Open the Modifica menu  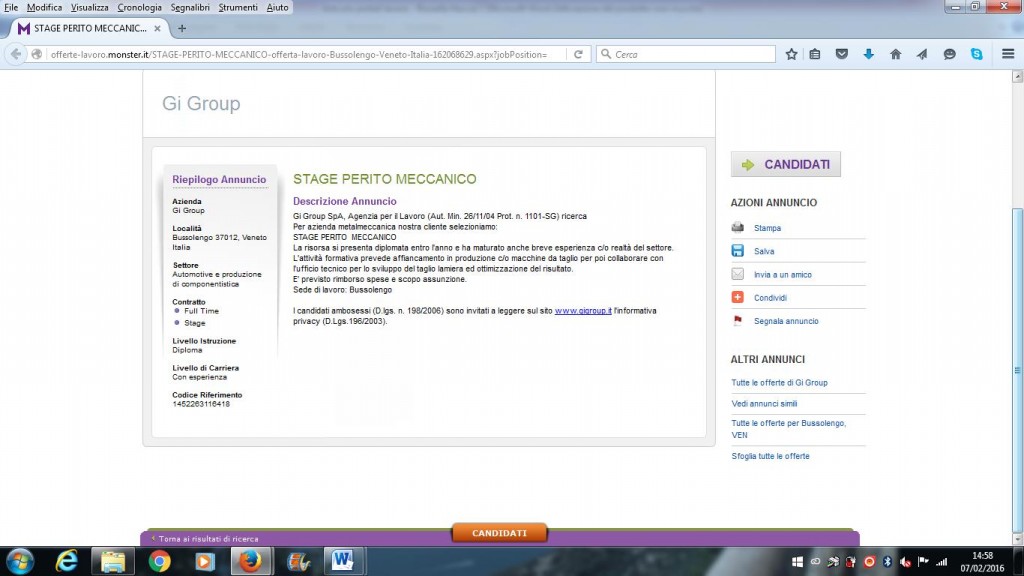click(x=44, y=7)
